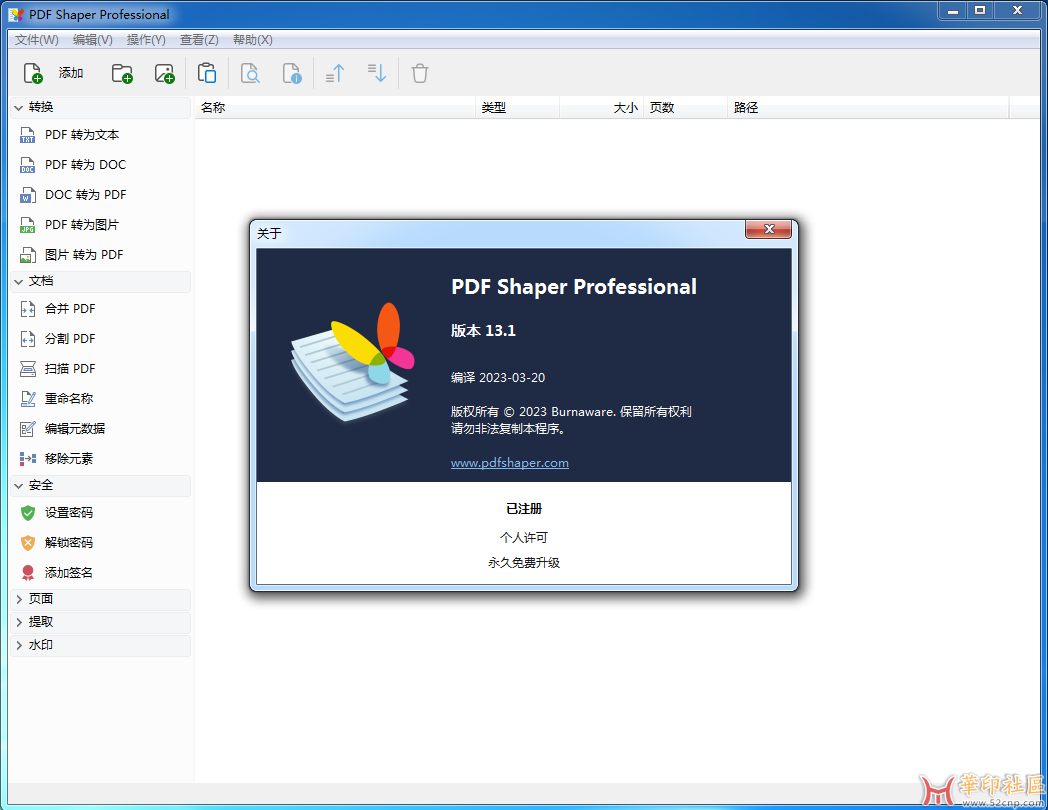The image size is (1048, 810).
Task: Click the green shield 设置密码 icon
Action: coord(27,513)
